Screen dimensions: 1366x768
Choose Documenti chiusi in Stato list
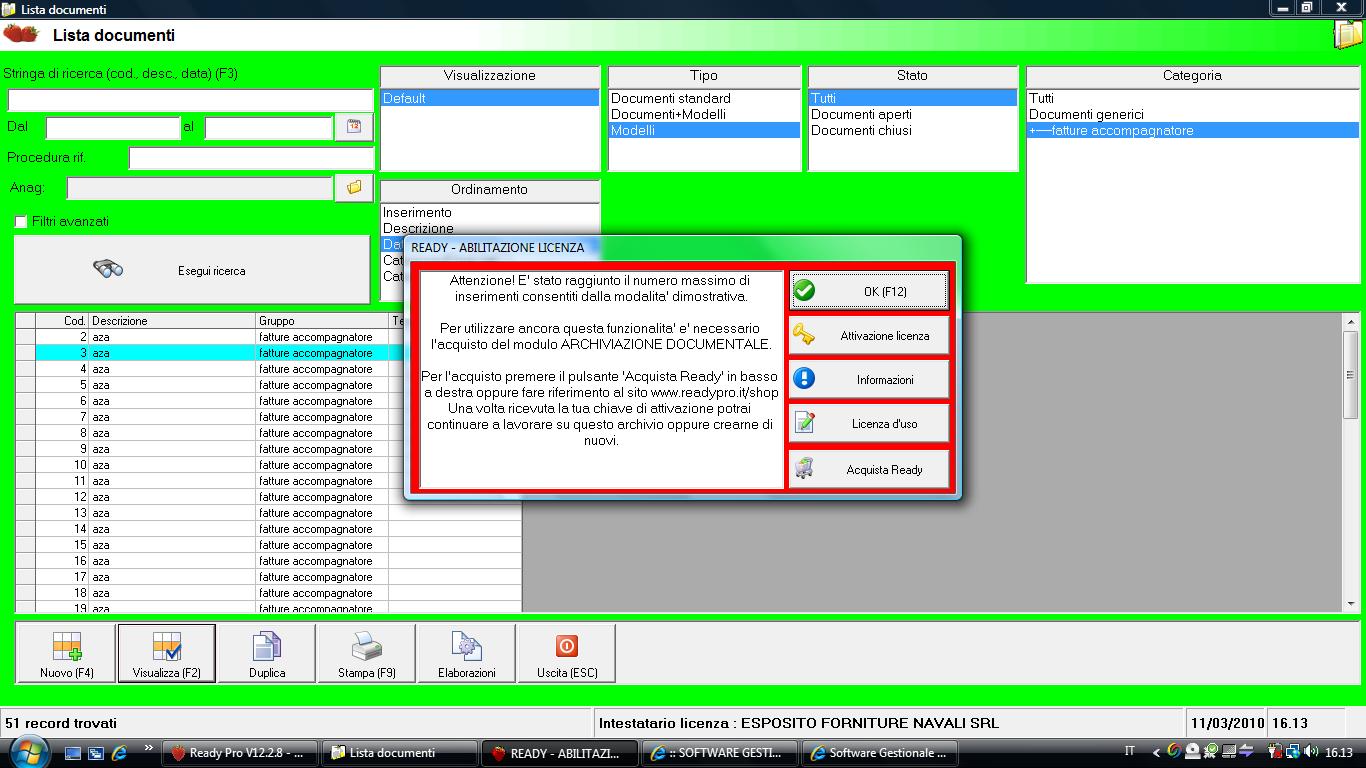tap(912, 130)
